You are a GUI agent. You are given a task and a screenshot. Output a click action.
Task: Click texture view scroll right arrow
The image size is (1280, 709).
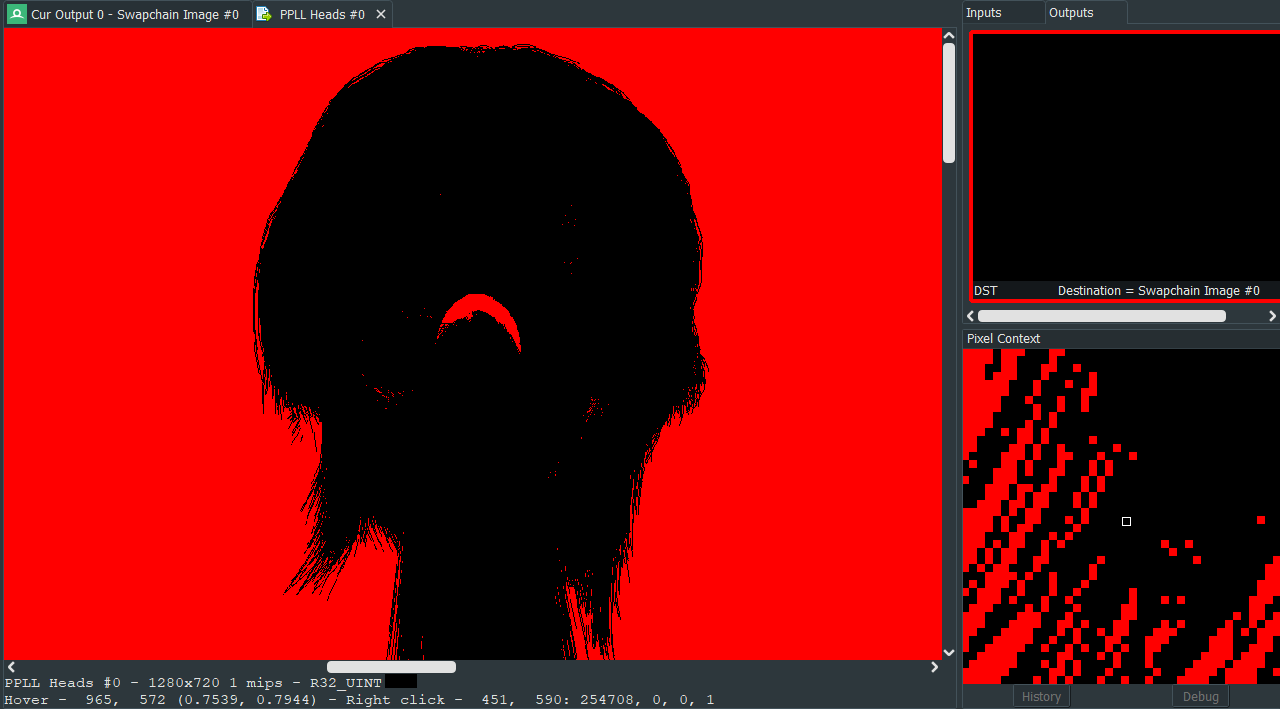pos(935,667)
